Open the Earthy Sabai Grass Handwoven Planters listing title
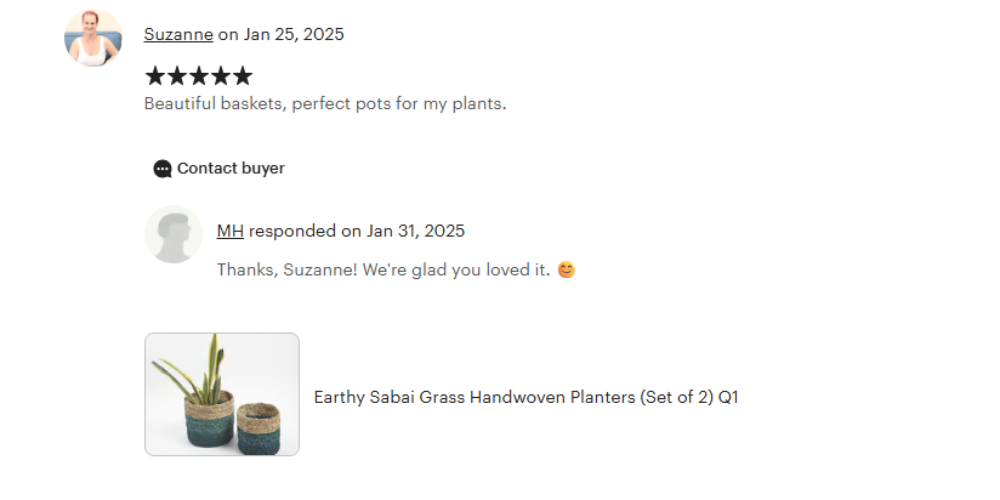Screen dimensions: 1000x500 coord(526,397)
